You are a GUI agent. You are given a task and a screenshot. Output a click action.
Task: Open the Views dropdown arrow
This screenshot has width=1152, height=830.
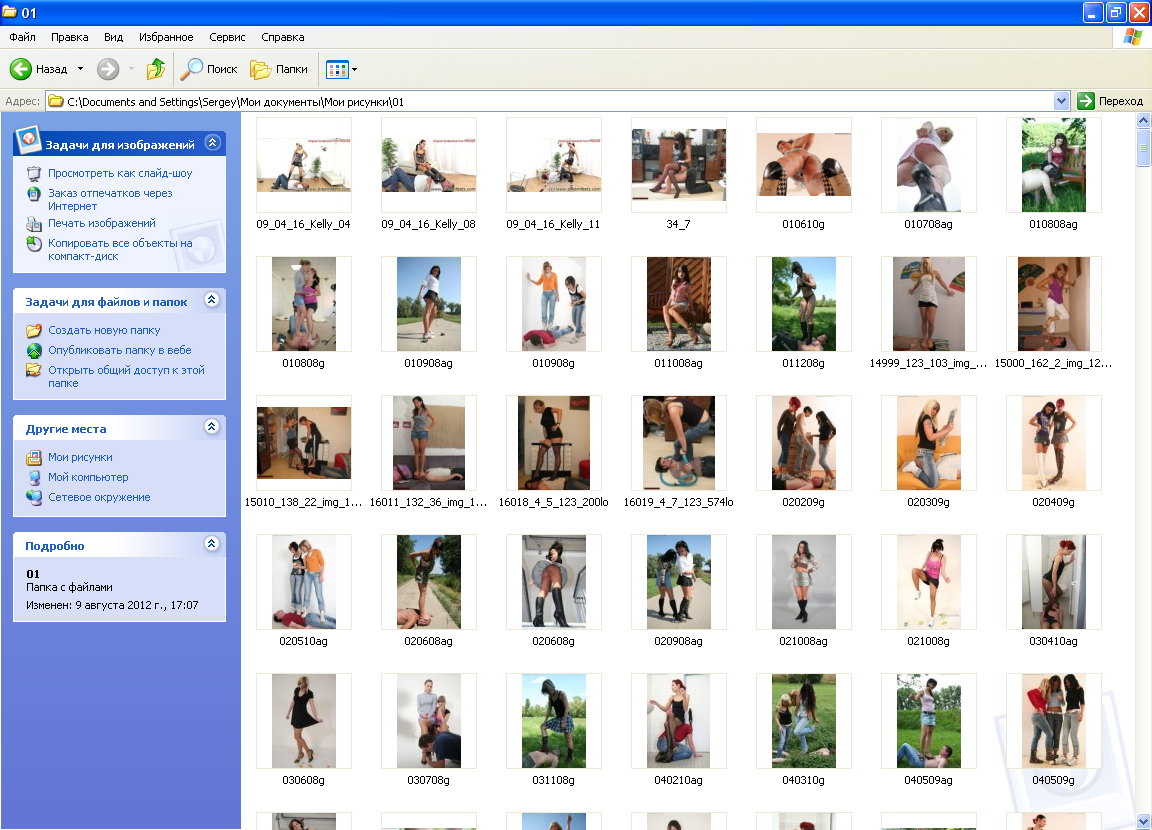pos(355,70)
